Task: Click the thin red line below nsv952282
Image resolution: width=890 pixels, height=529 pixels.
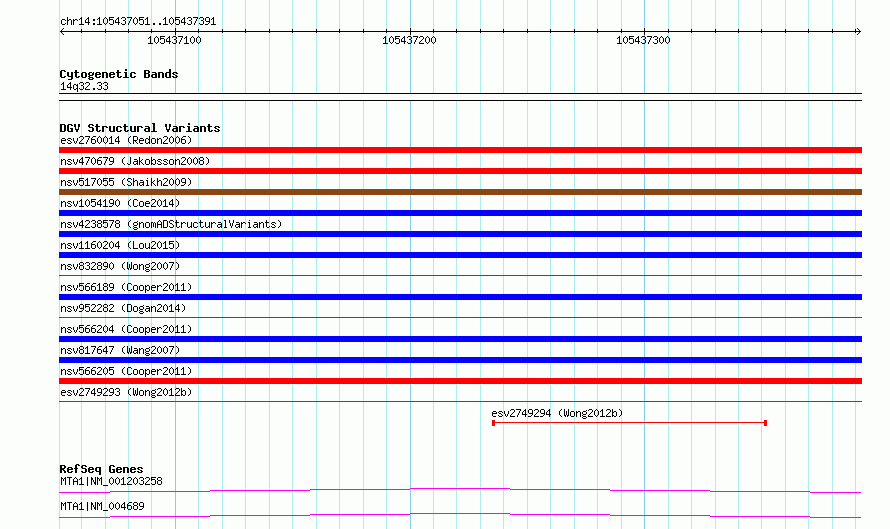Action: click(x=460, y=318)
